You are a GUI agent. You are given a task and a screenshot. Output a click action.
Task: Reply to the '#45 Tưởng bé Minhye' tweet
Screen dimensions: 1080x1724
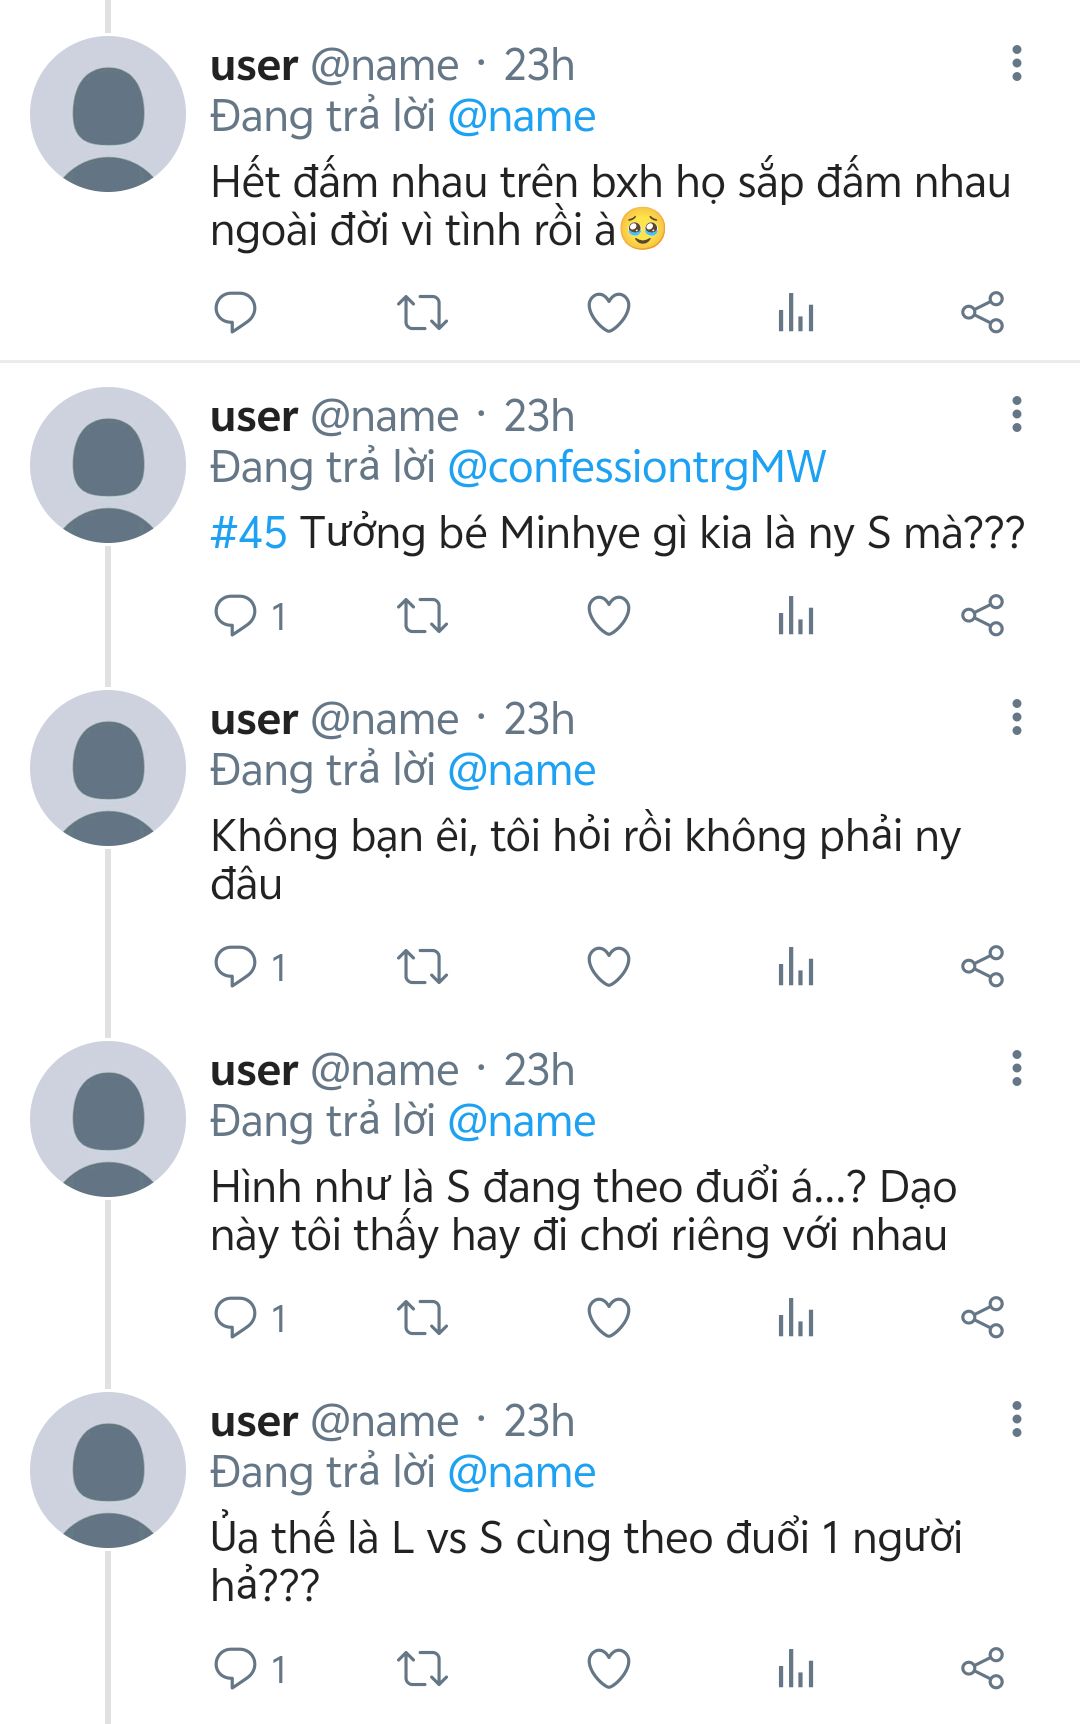tap(236, 616)
